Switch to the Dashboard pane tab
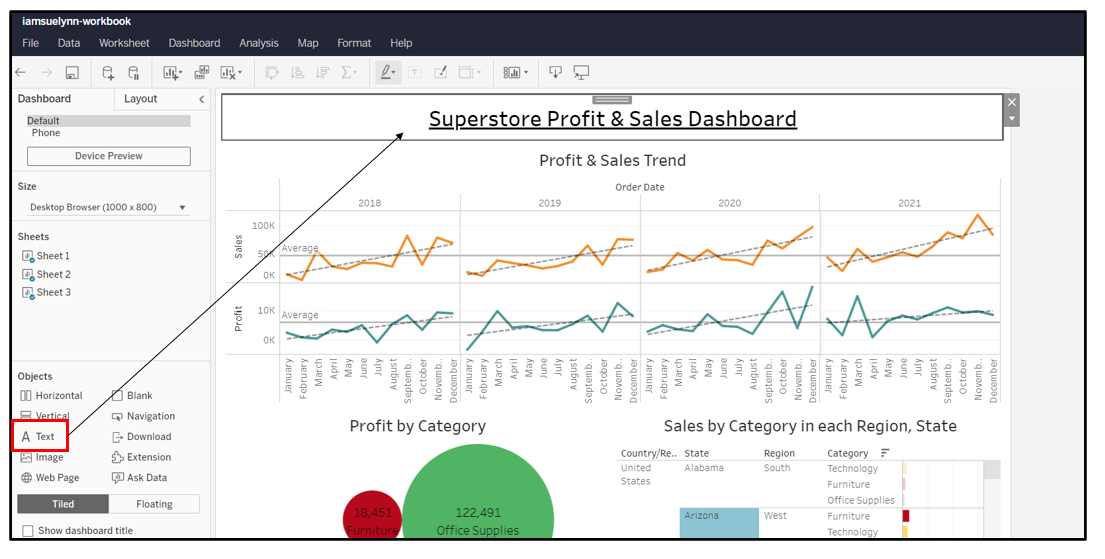The width and height of the screenshot is (1105, 559). pos(44,99)
